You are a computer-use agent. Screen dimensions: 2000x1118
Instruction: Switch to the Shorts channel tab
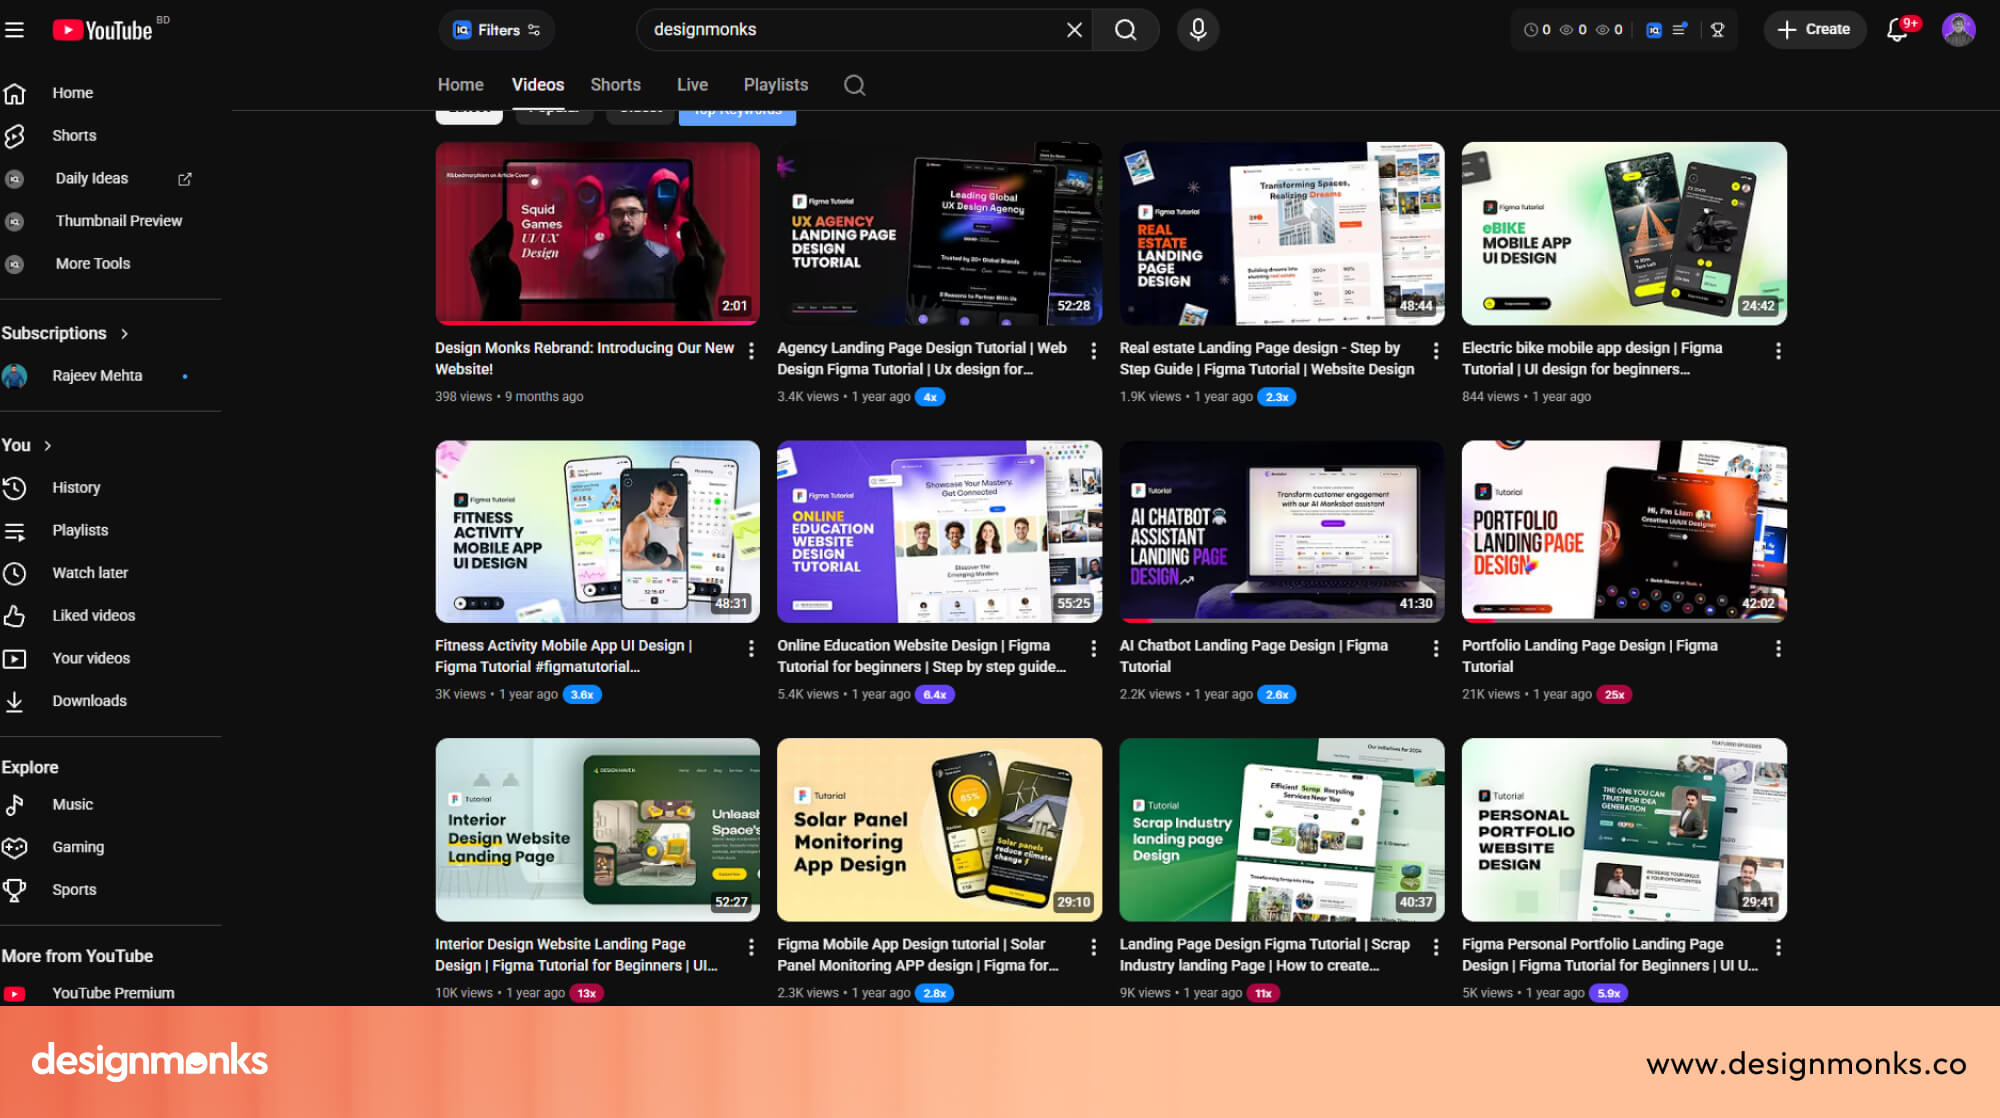[615, 85]
